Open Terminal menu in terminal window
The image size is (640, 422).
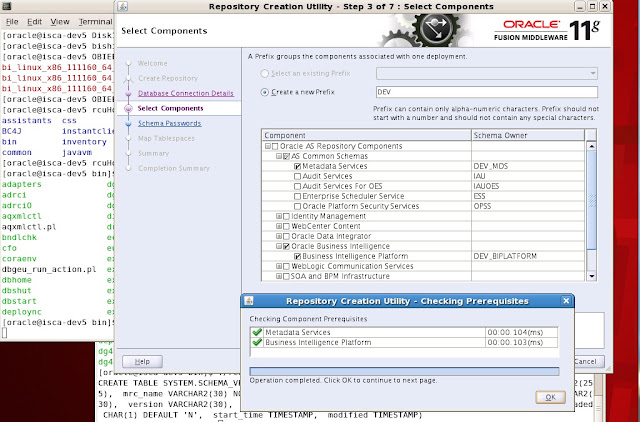point(95,22)
